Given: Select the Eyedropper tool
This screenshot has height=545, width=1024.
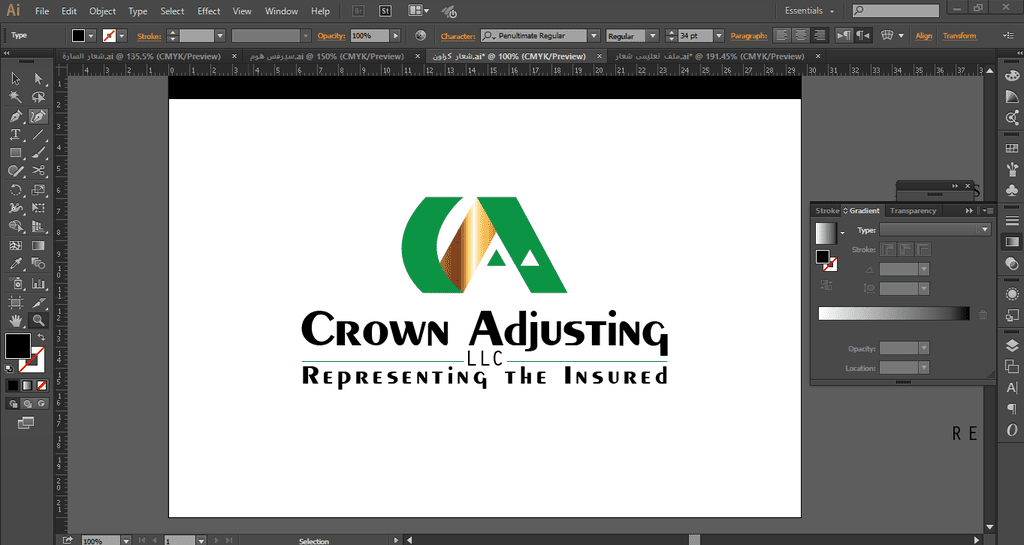Looking at the screenshot, I should (15, 264).
